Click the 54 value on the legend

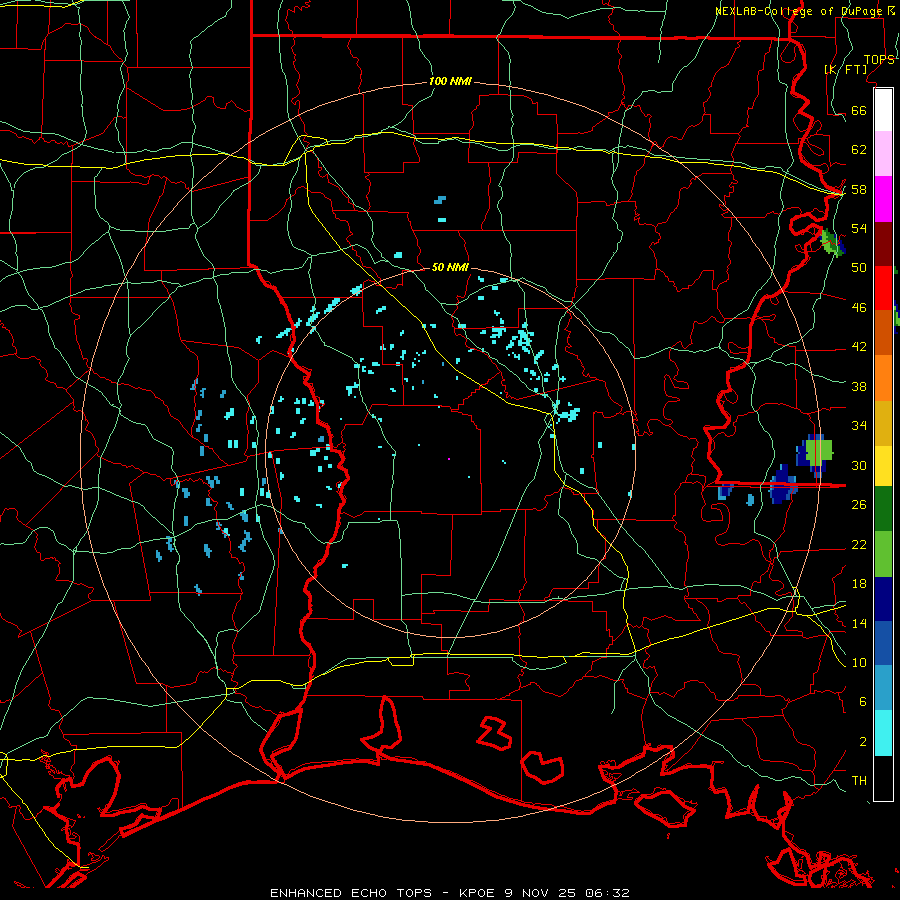click(859, 228)
